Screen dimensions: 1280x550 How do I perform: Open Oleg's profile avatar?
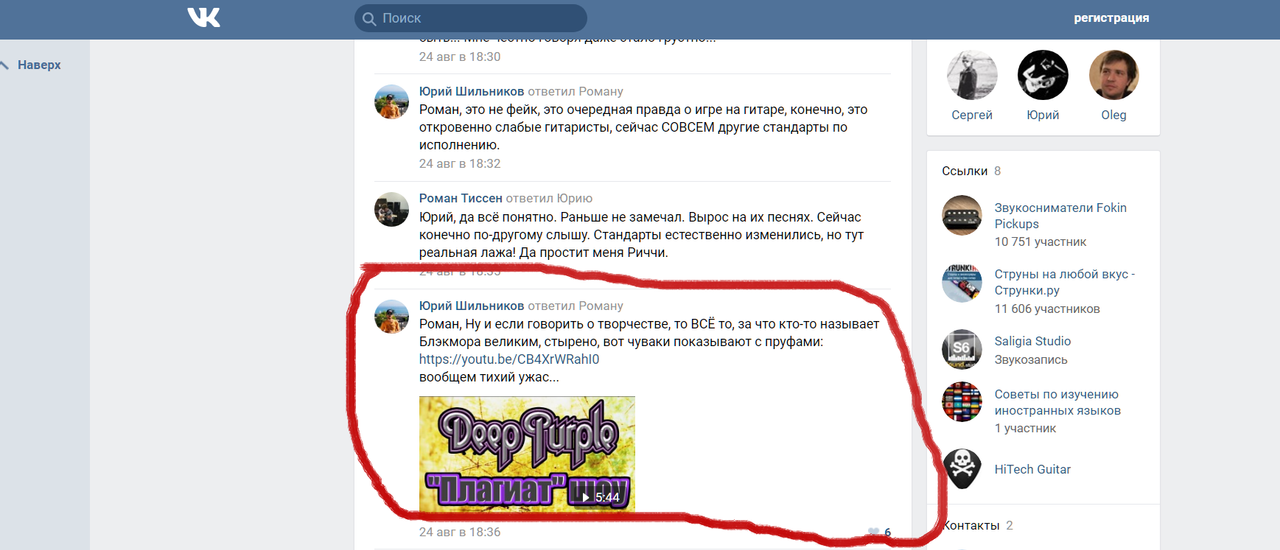[x=1113, y=75]
